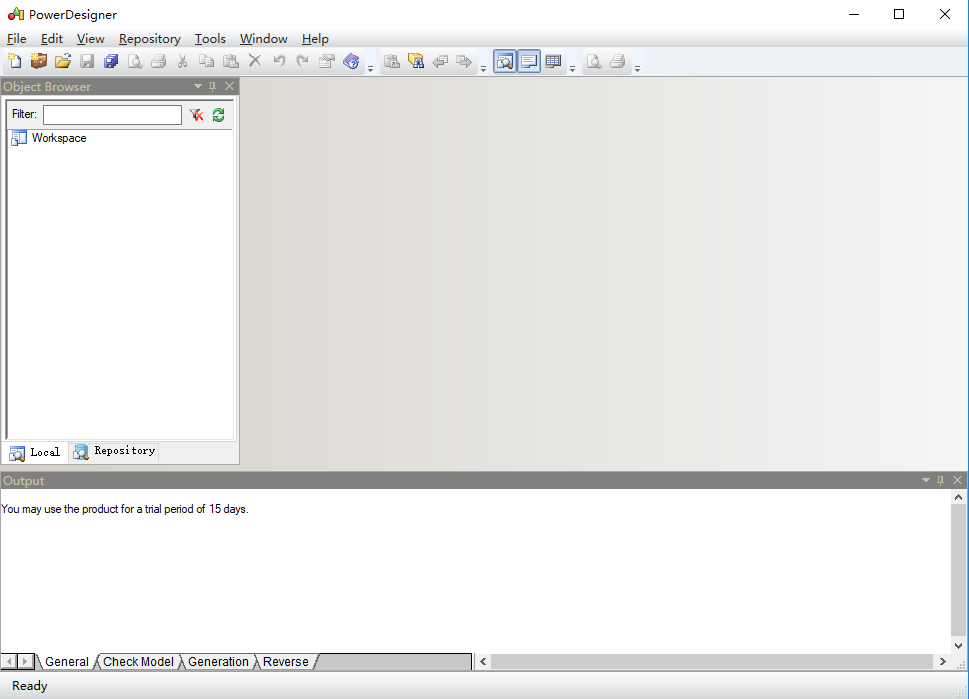Click the Copy icon
The image size is (969, 699).
pos(206,61)
